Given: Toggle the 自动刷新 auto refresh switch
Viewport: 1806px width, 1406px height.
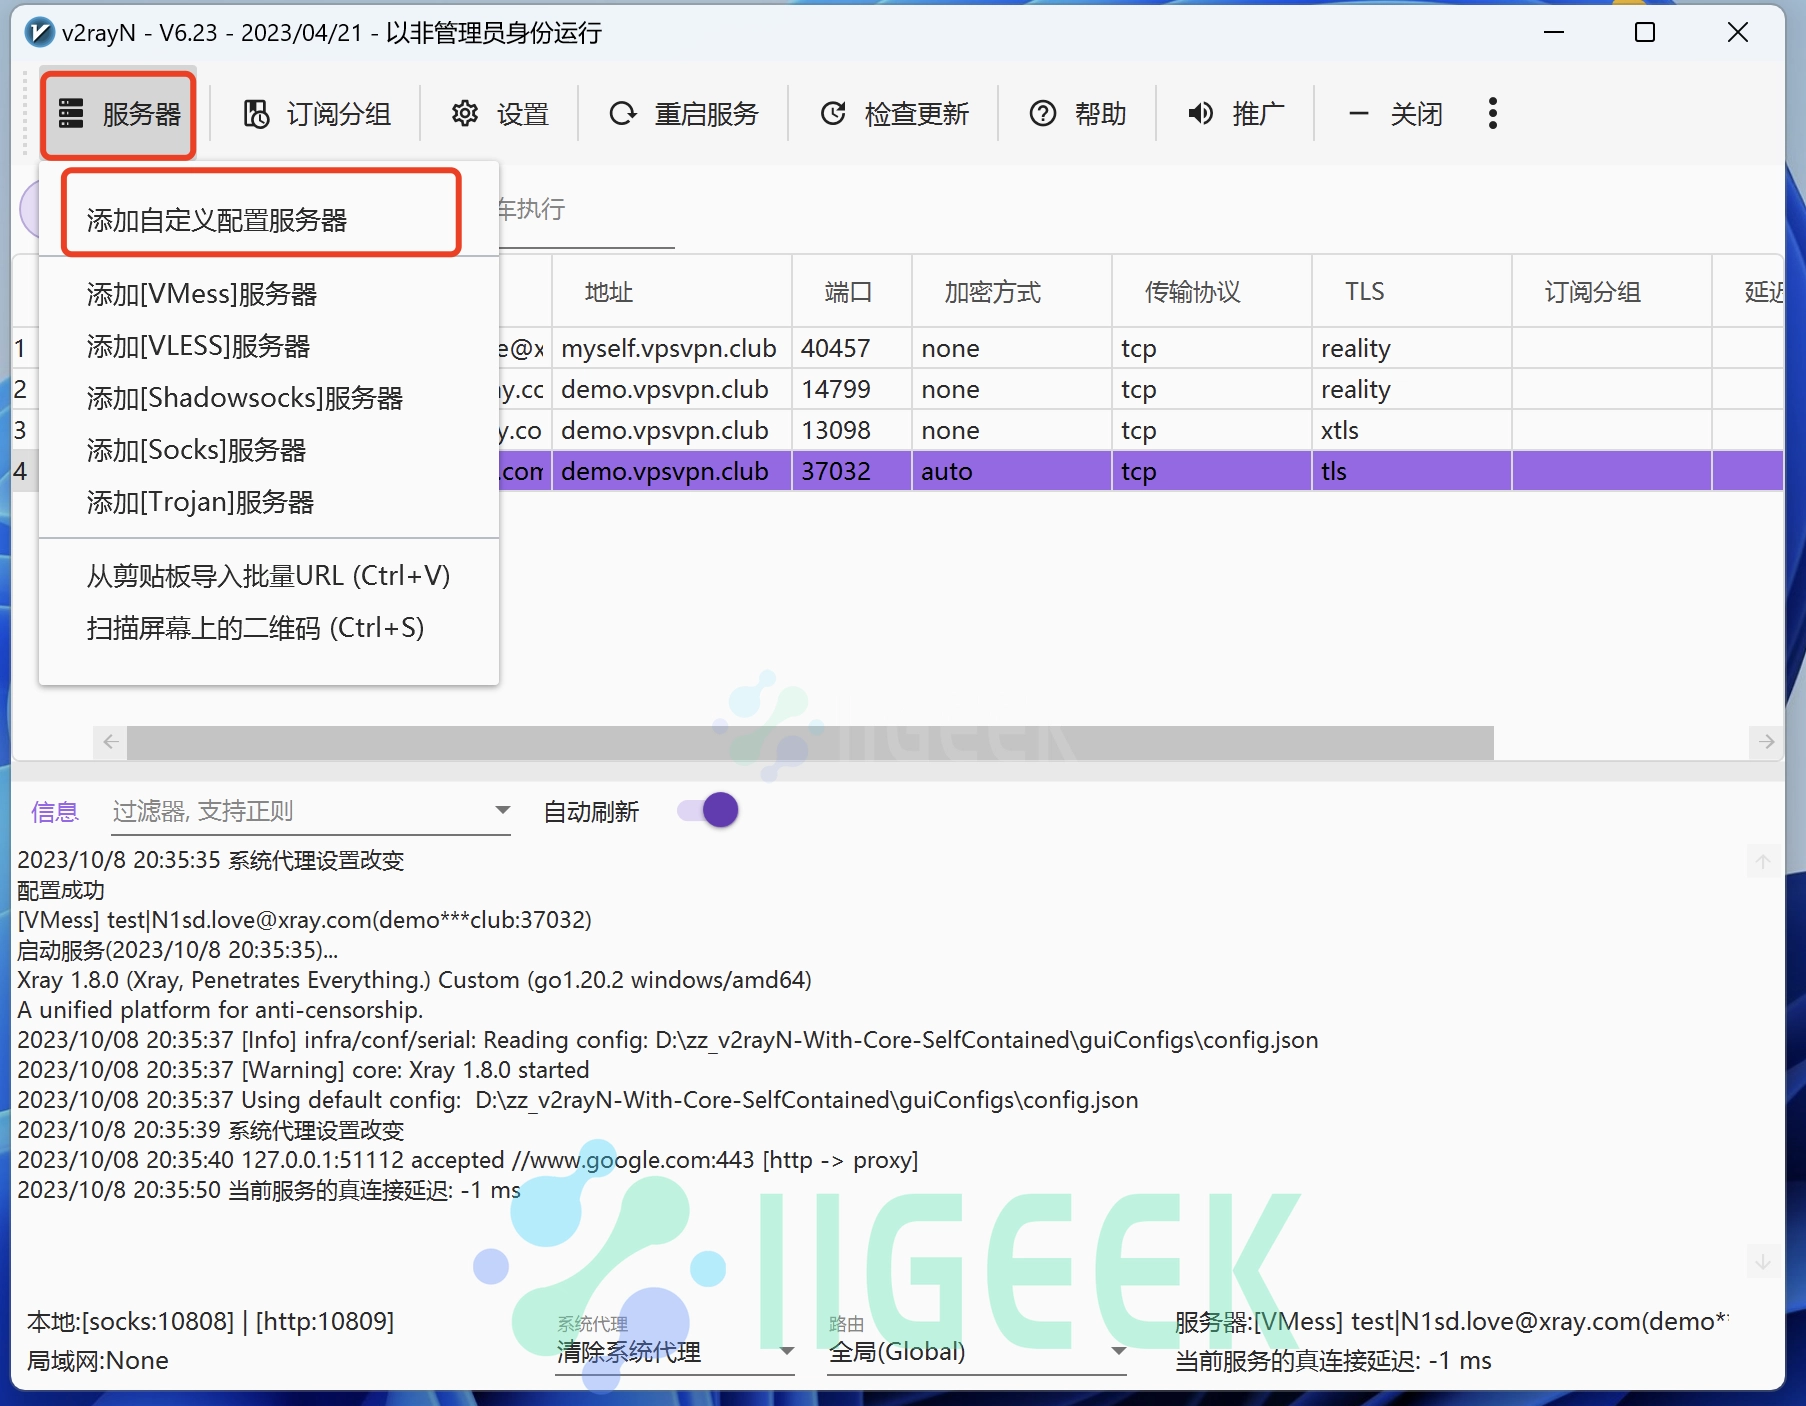Looking at the screenshot, I should pyautogui.click(x=708, y=810).
